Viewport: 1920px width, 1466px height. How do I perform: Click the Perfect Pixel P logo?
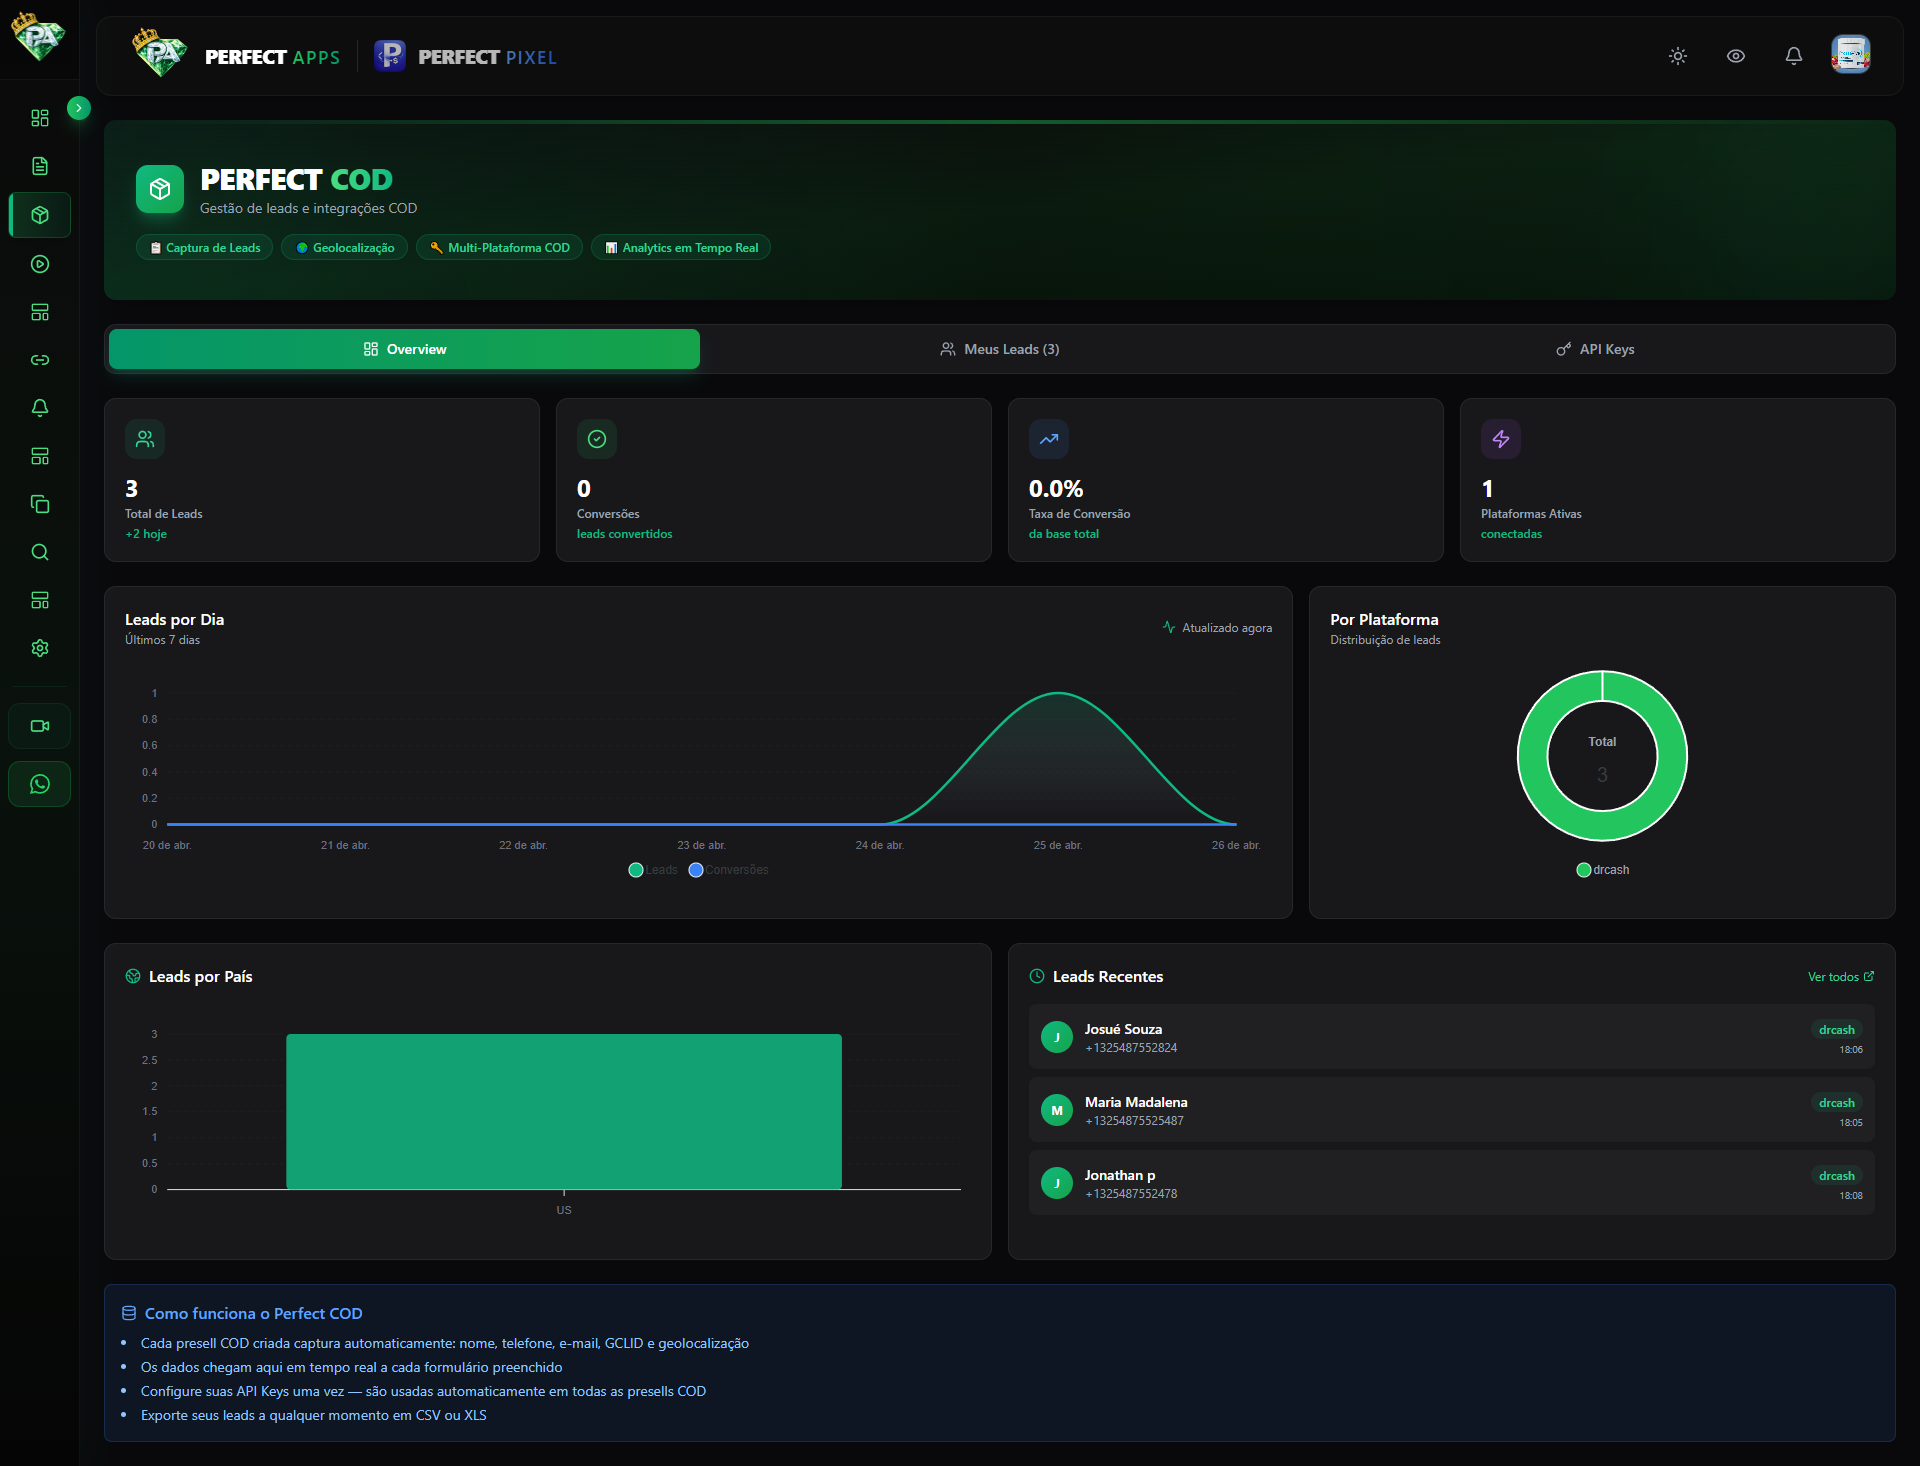(390, 55)
